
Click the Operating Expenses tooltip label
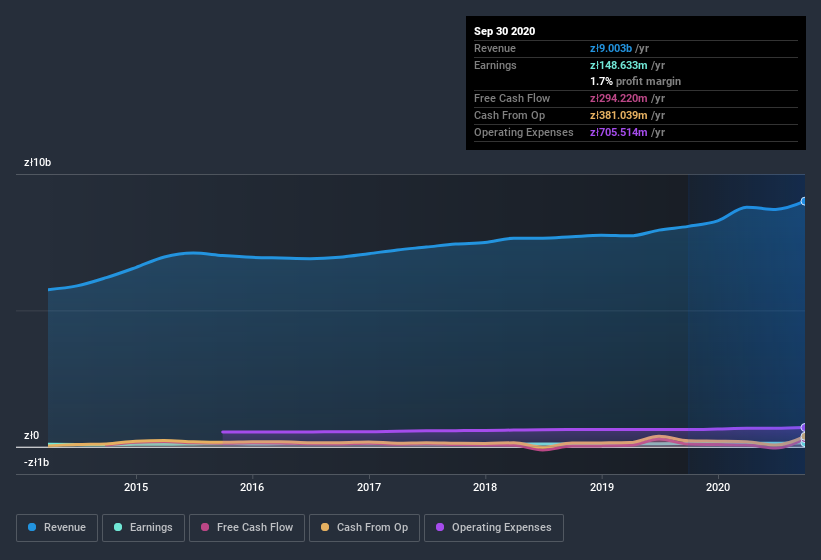tap(524, 132)
